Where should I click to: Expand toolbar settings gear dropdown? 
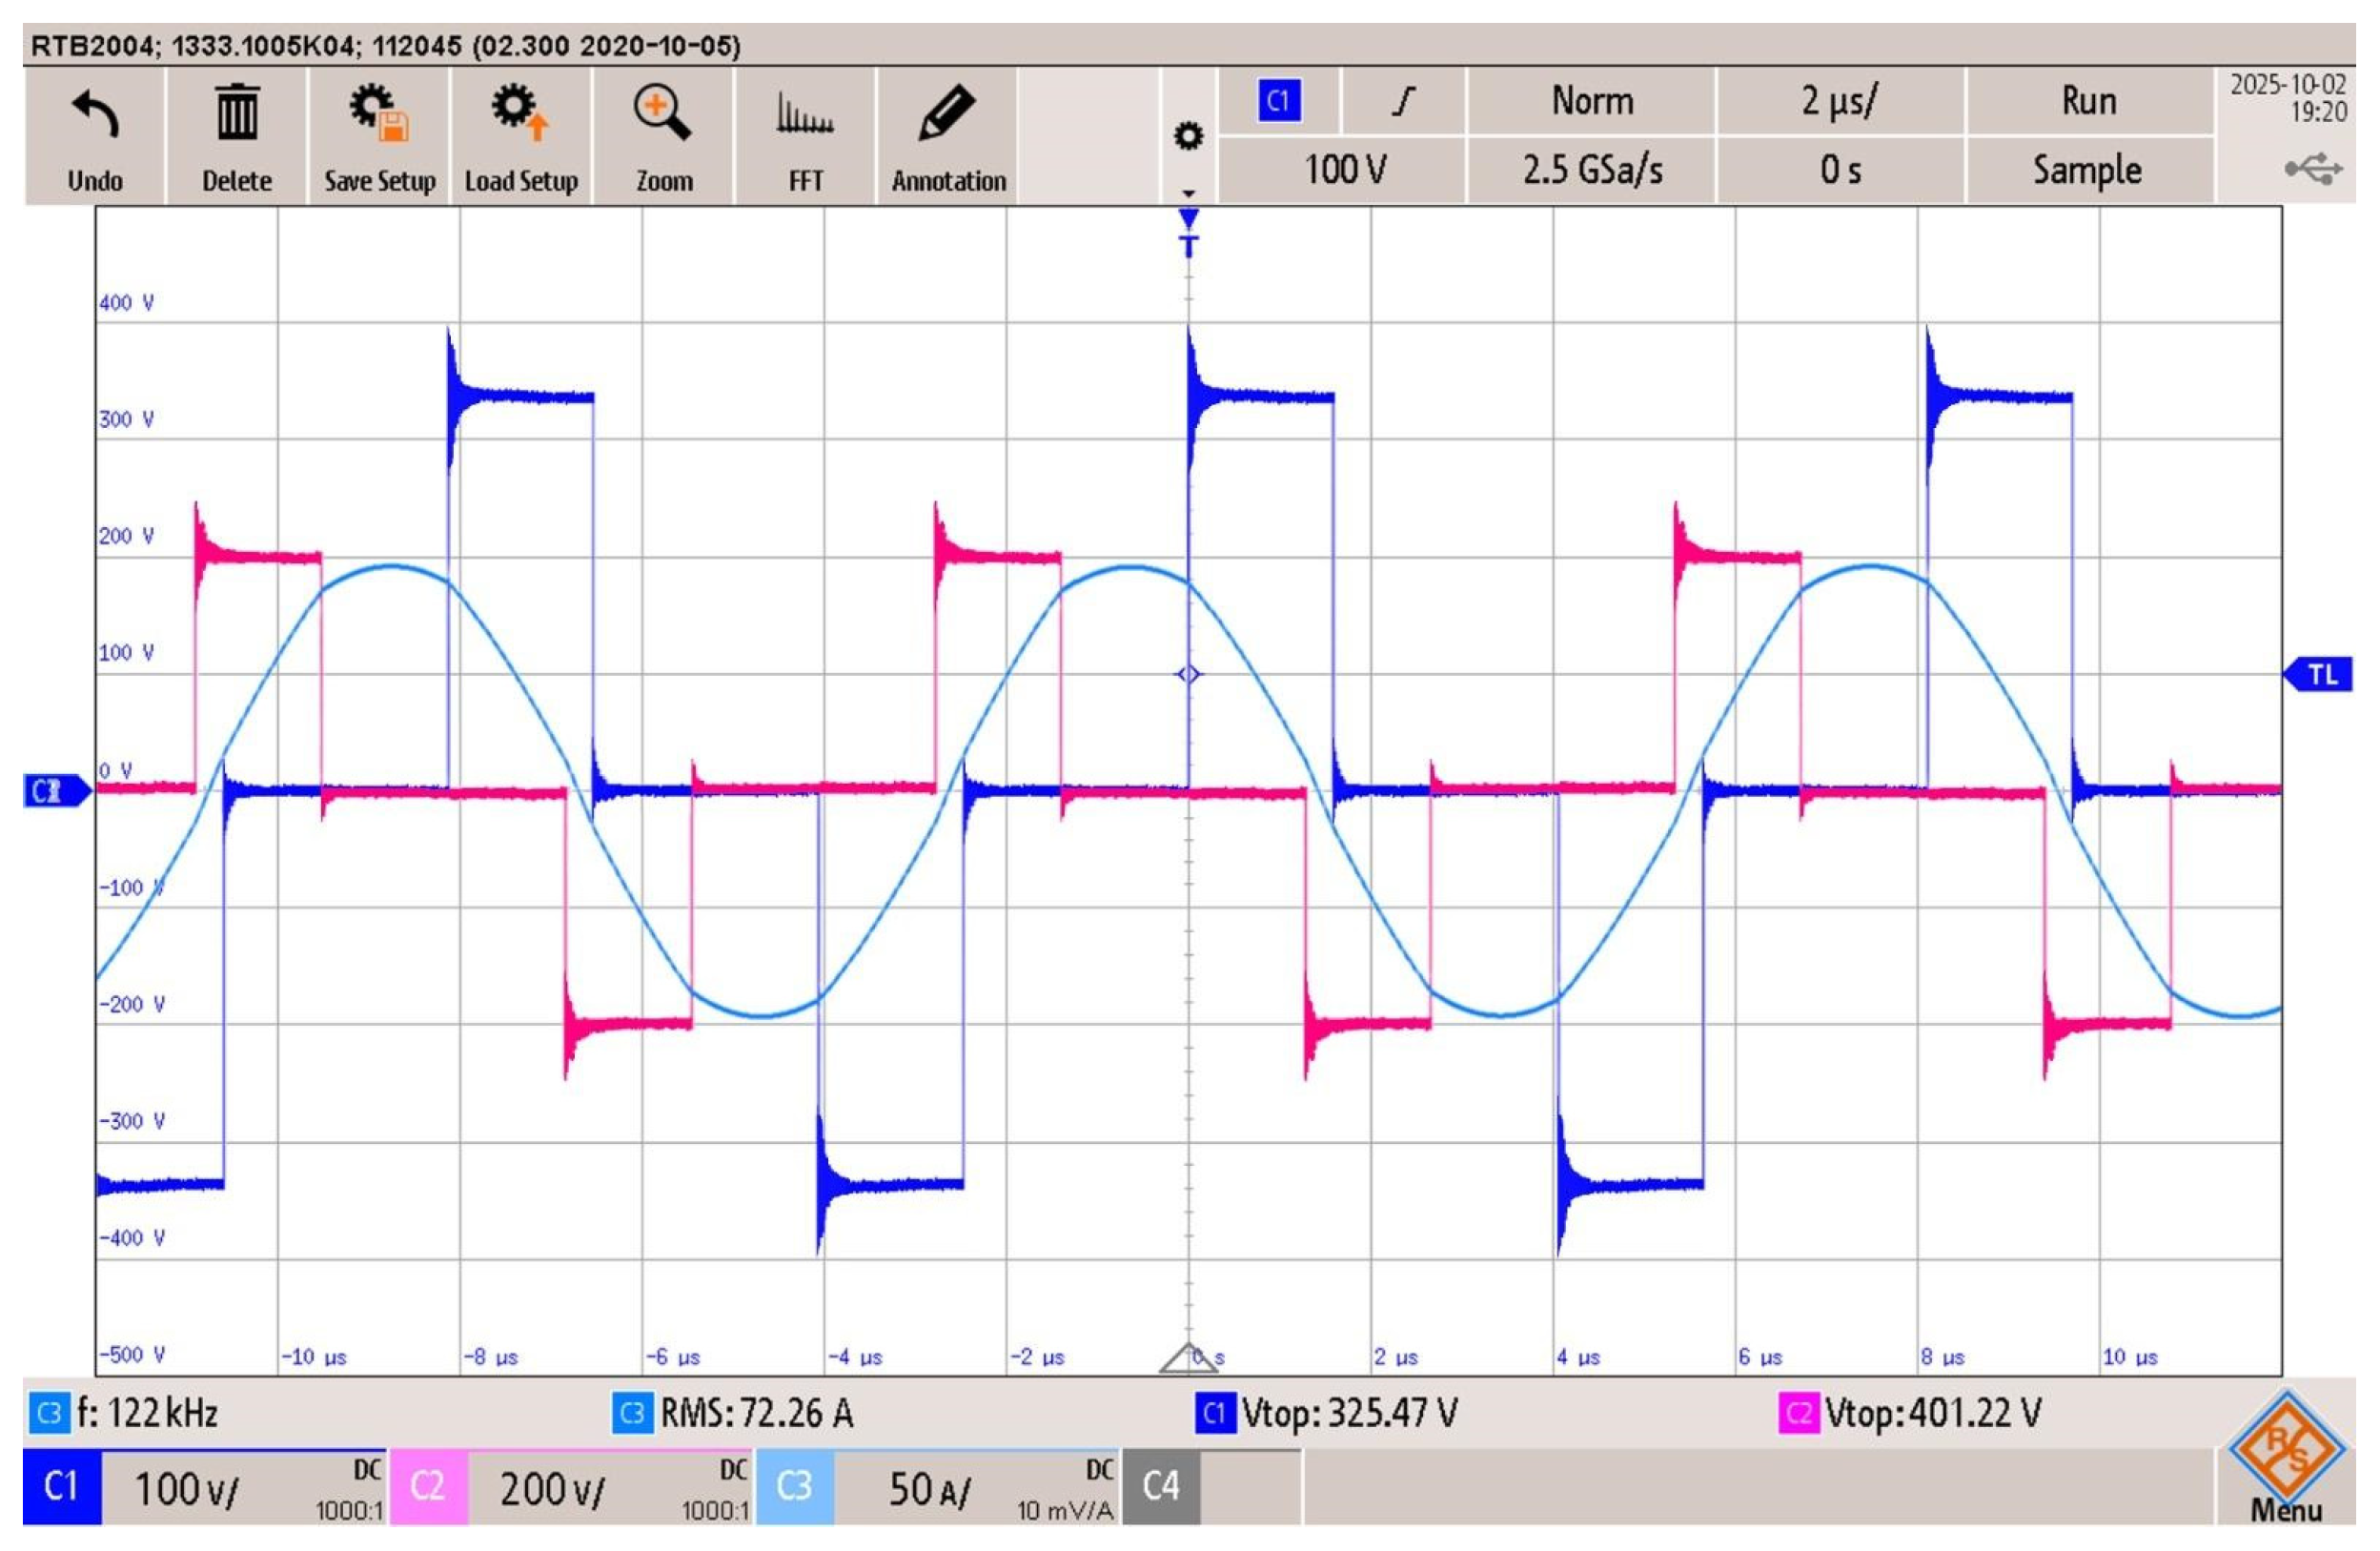pos(1188,137)
